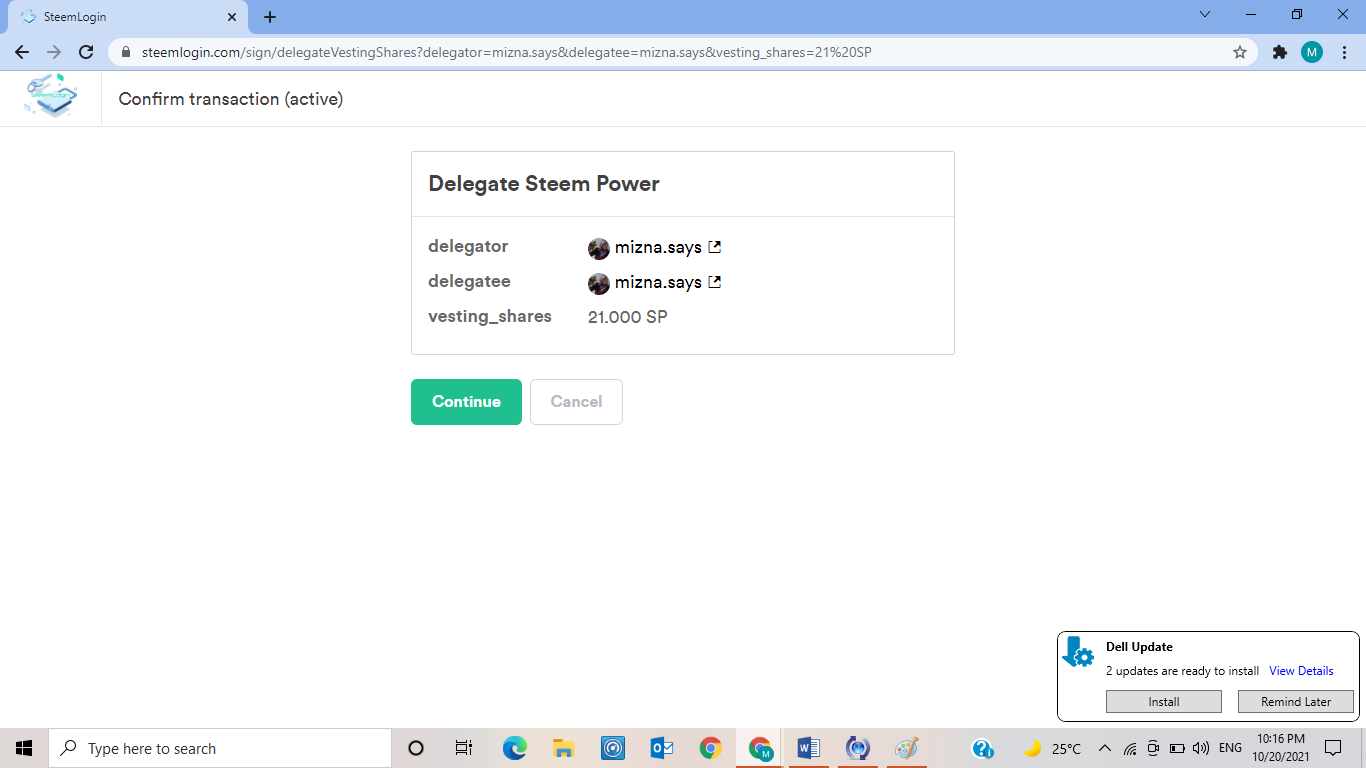Image resolution: width=1366 pixels, height=768 pixels.
Task: Open the weather widget showing 25°C
Action: (x=1052, y=748)
